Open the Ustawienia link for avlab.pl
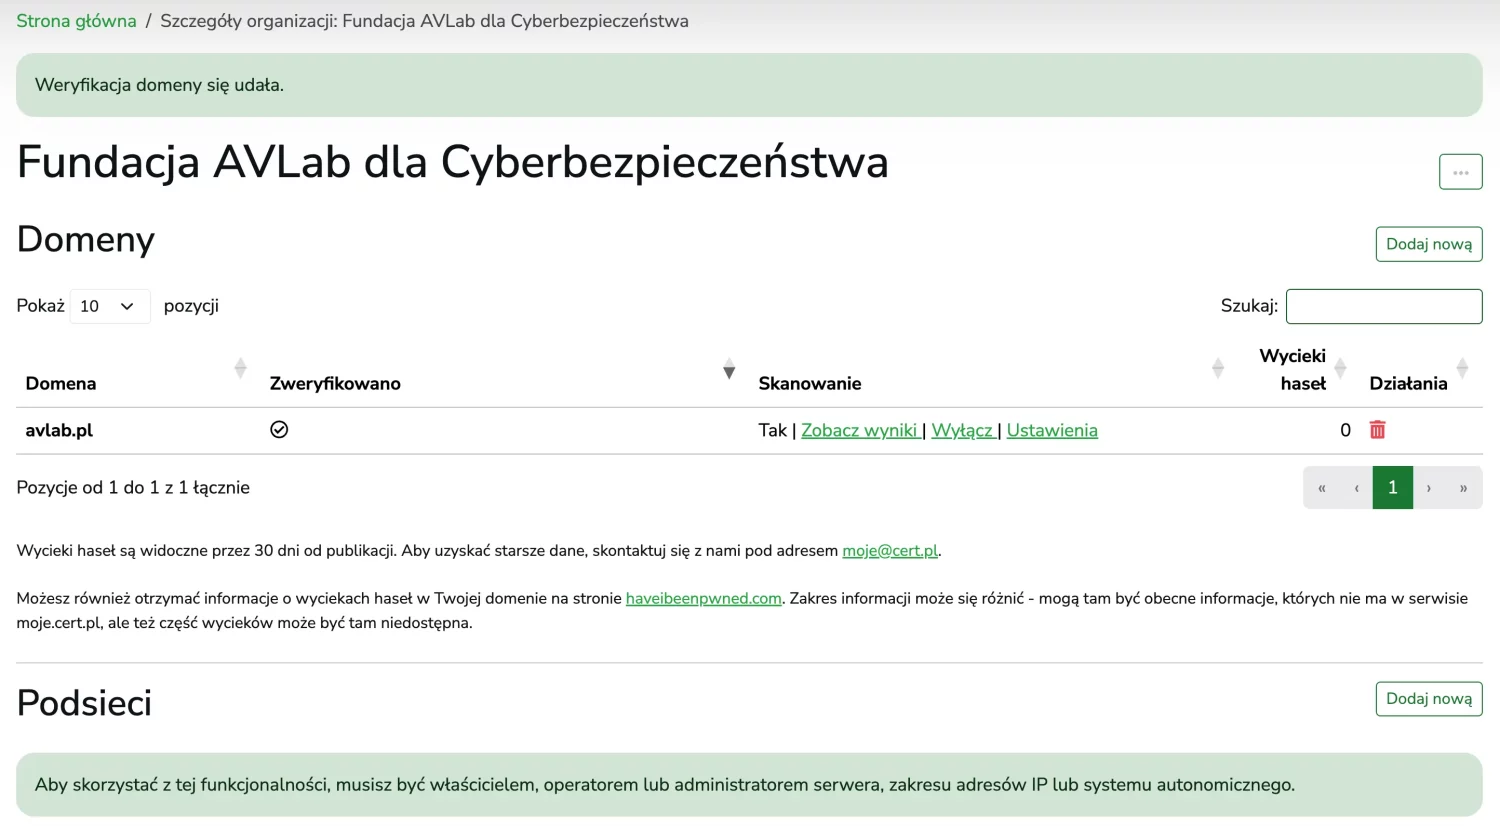Image resolution: width=1500 pixels, height=826 pixels. coord(1052,430)
